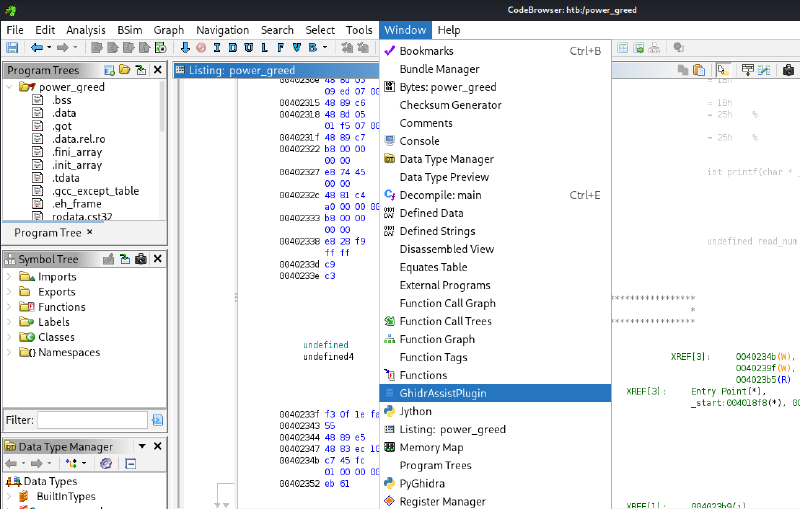Click the Symbol Tree Filter text field
Screen dimensions: 800x509
92,420
